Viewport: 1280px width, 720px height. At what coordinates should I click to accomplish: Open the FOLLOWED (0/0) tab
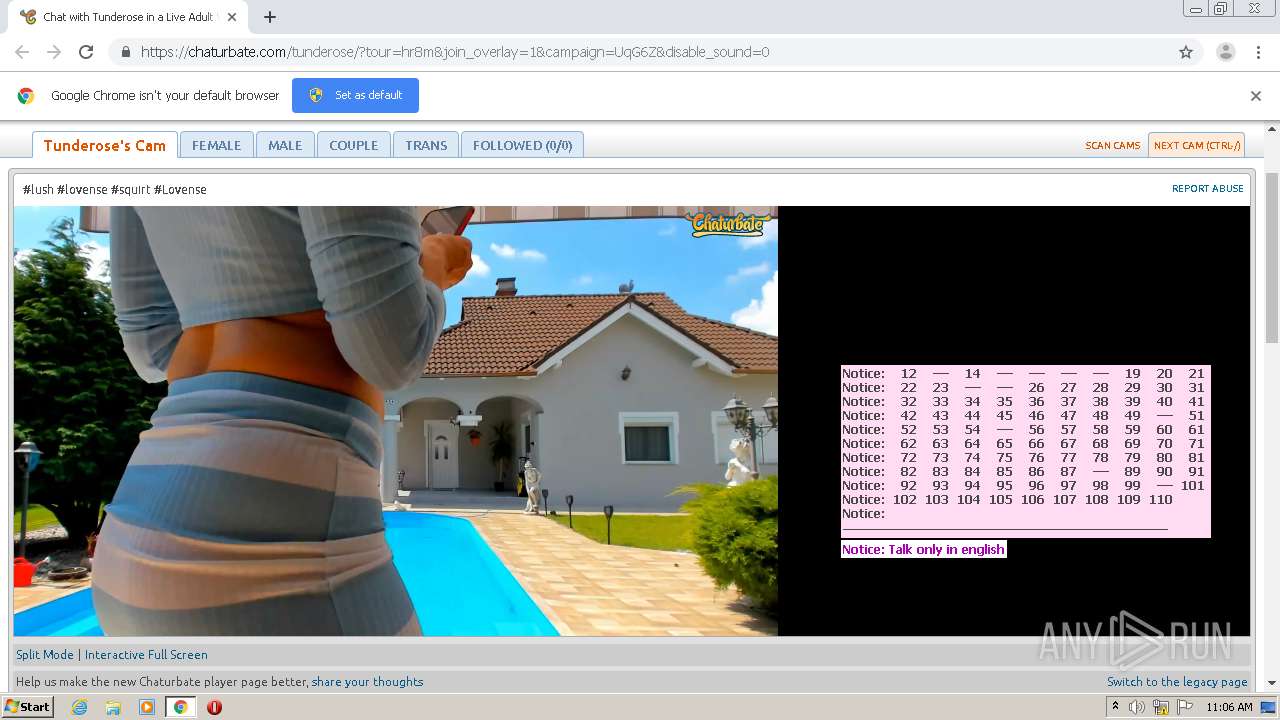coord(522,145)
